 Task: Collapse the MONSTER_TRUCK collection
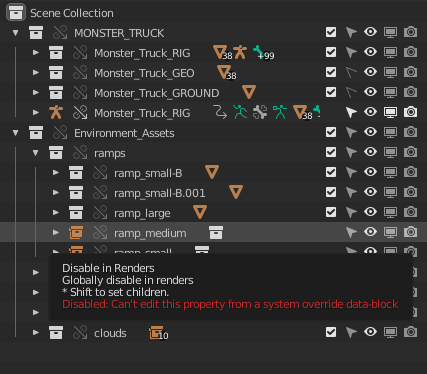point(15,33)
